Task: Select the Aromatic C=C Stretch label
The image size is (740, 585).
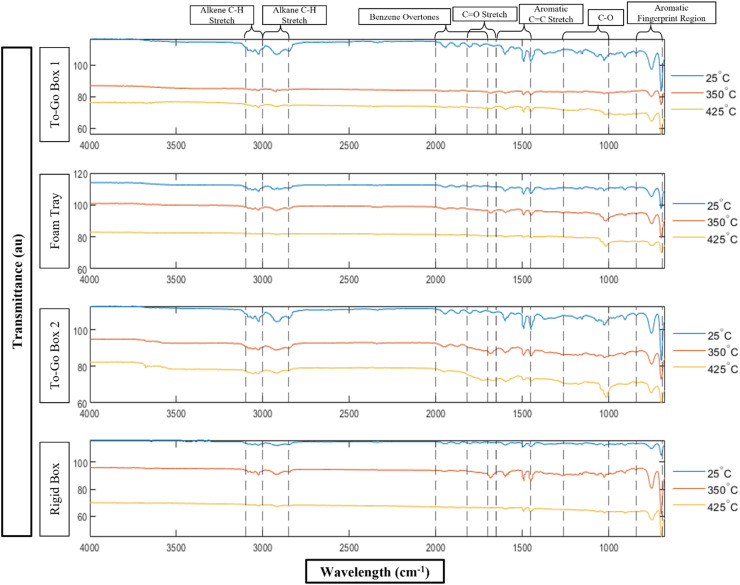Action: [x=551, y=14]
